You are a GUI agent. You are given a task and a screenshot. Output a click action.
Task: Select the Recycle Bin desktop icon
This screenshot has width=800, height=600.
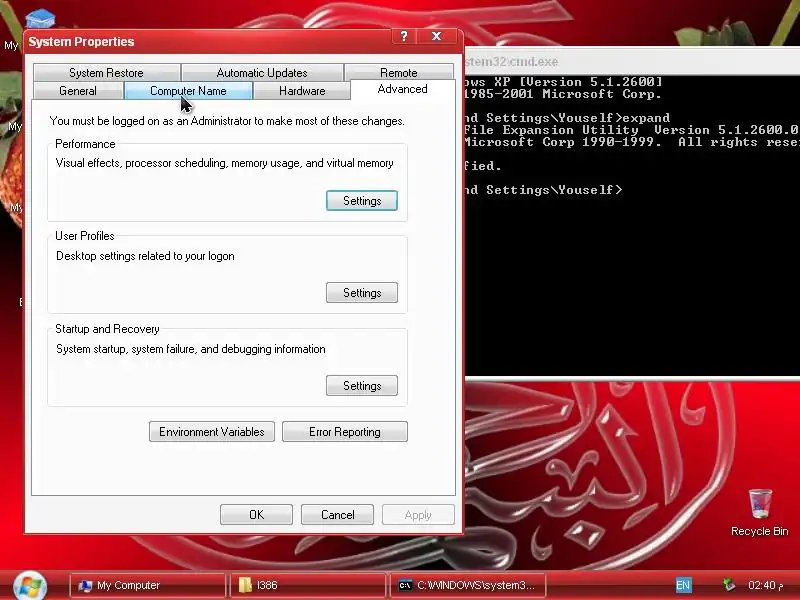(x=759, y=513)
